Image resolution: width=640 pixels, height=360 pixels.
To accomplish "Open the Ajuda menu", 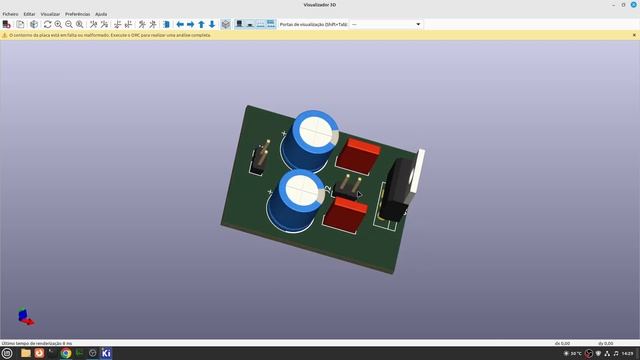I will [x=101, y=14].
